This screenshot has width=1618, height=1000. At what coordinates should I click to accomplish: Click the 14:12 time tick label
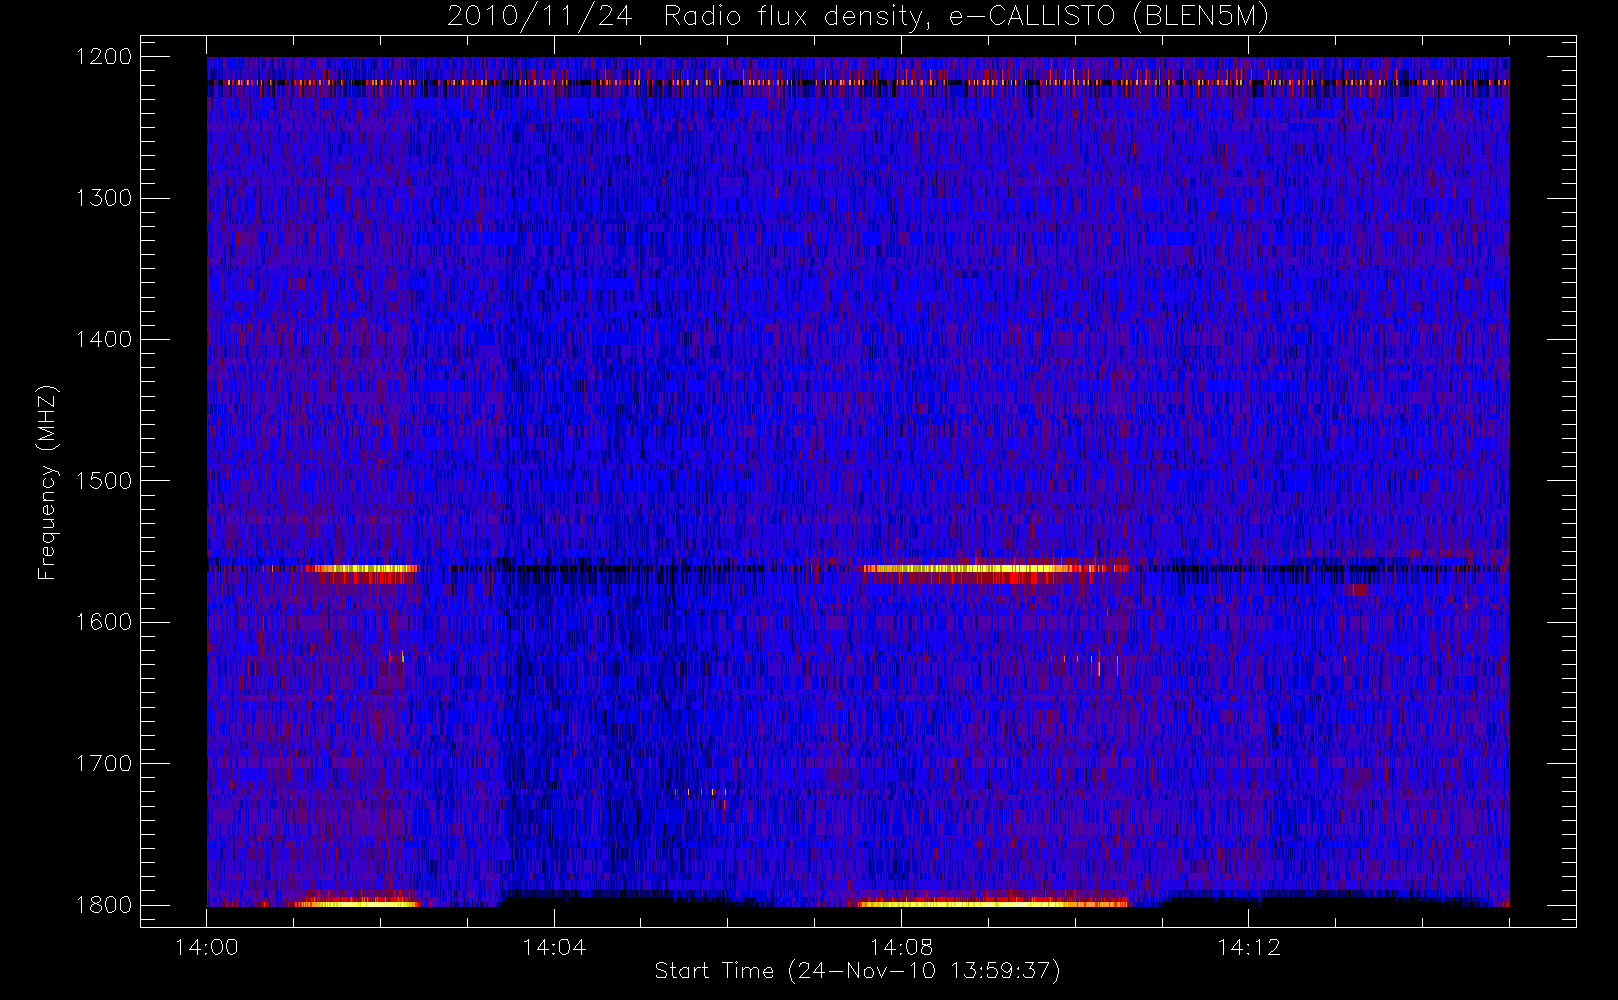[1248, 947]
